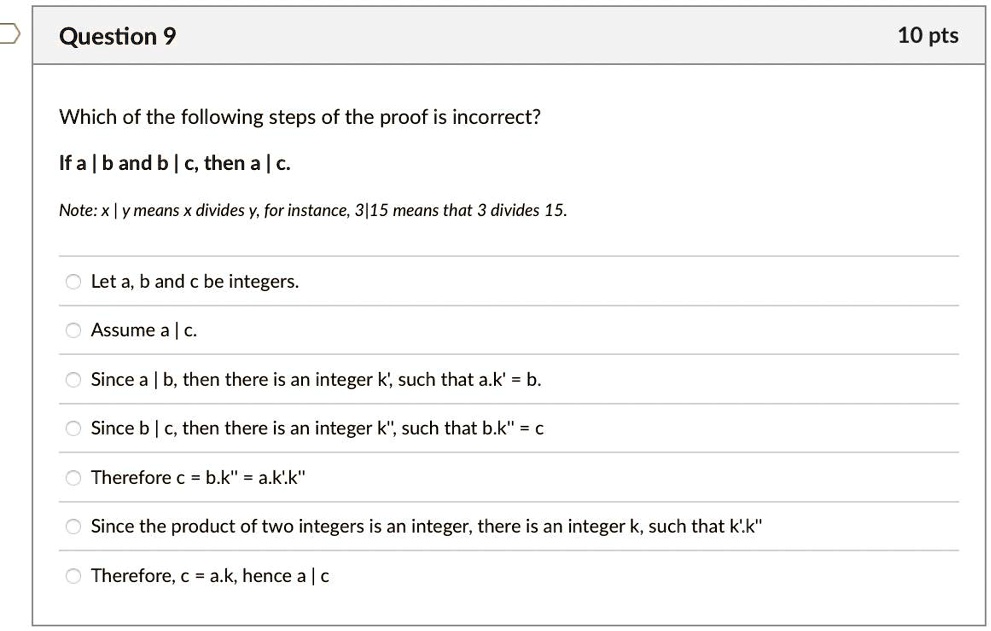The width and height of the screenshot is (991, 631).
Task: Click the "10 pts" label
Action: (927, 35)
